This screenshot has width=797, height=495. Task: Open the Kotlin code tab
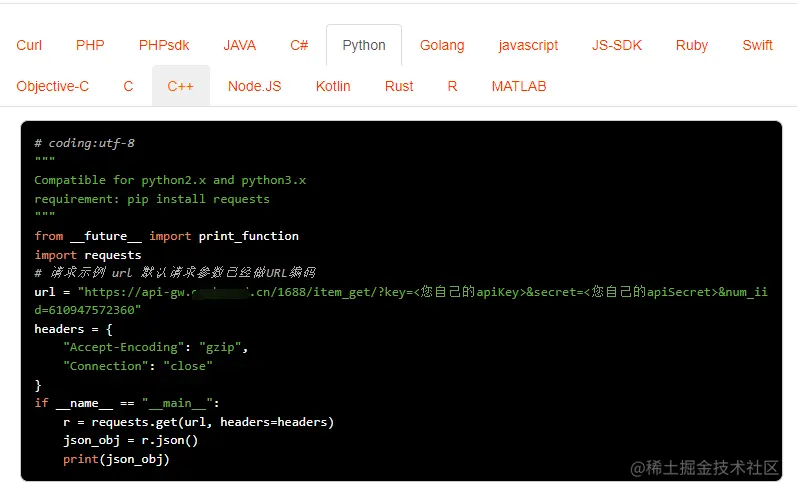pos(333,86)
